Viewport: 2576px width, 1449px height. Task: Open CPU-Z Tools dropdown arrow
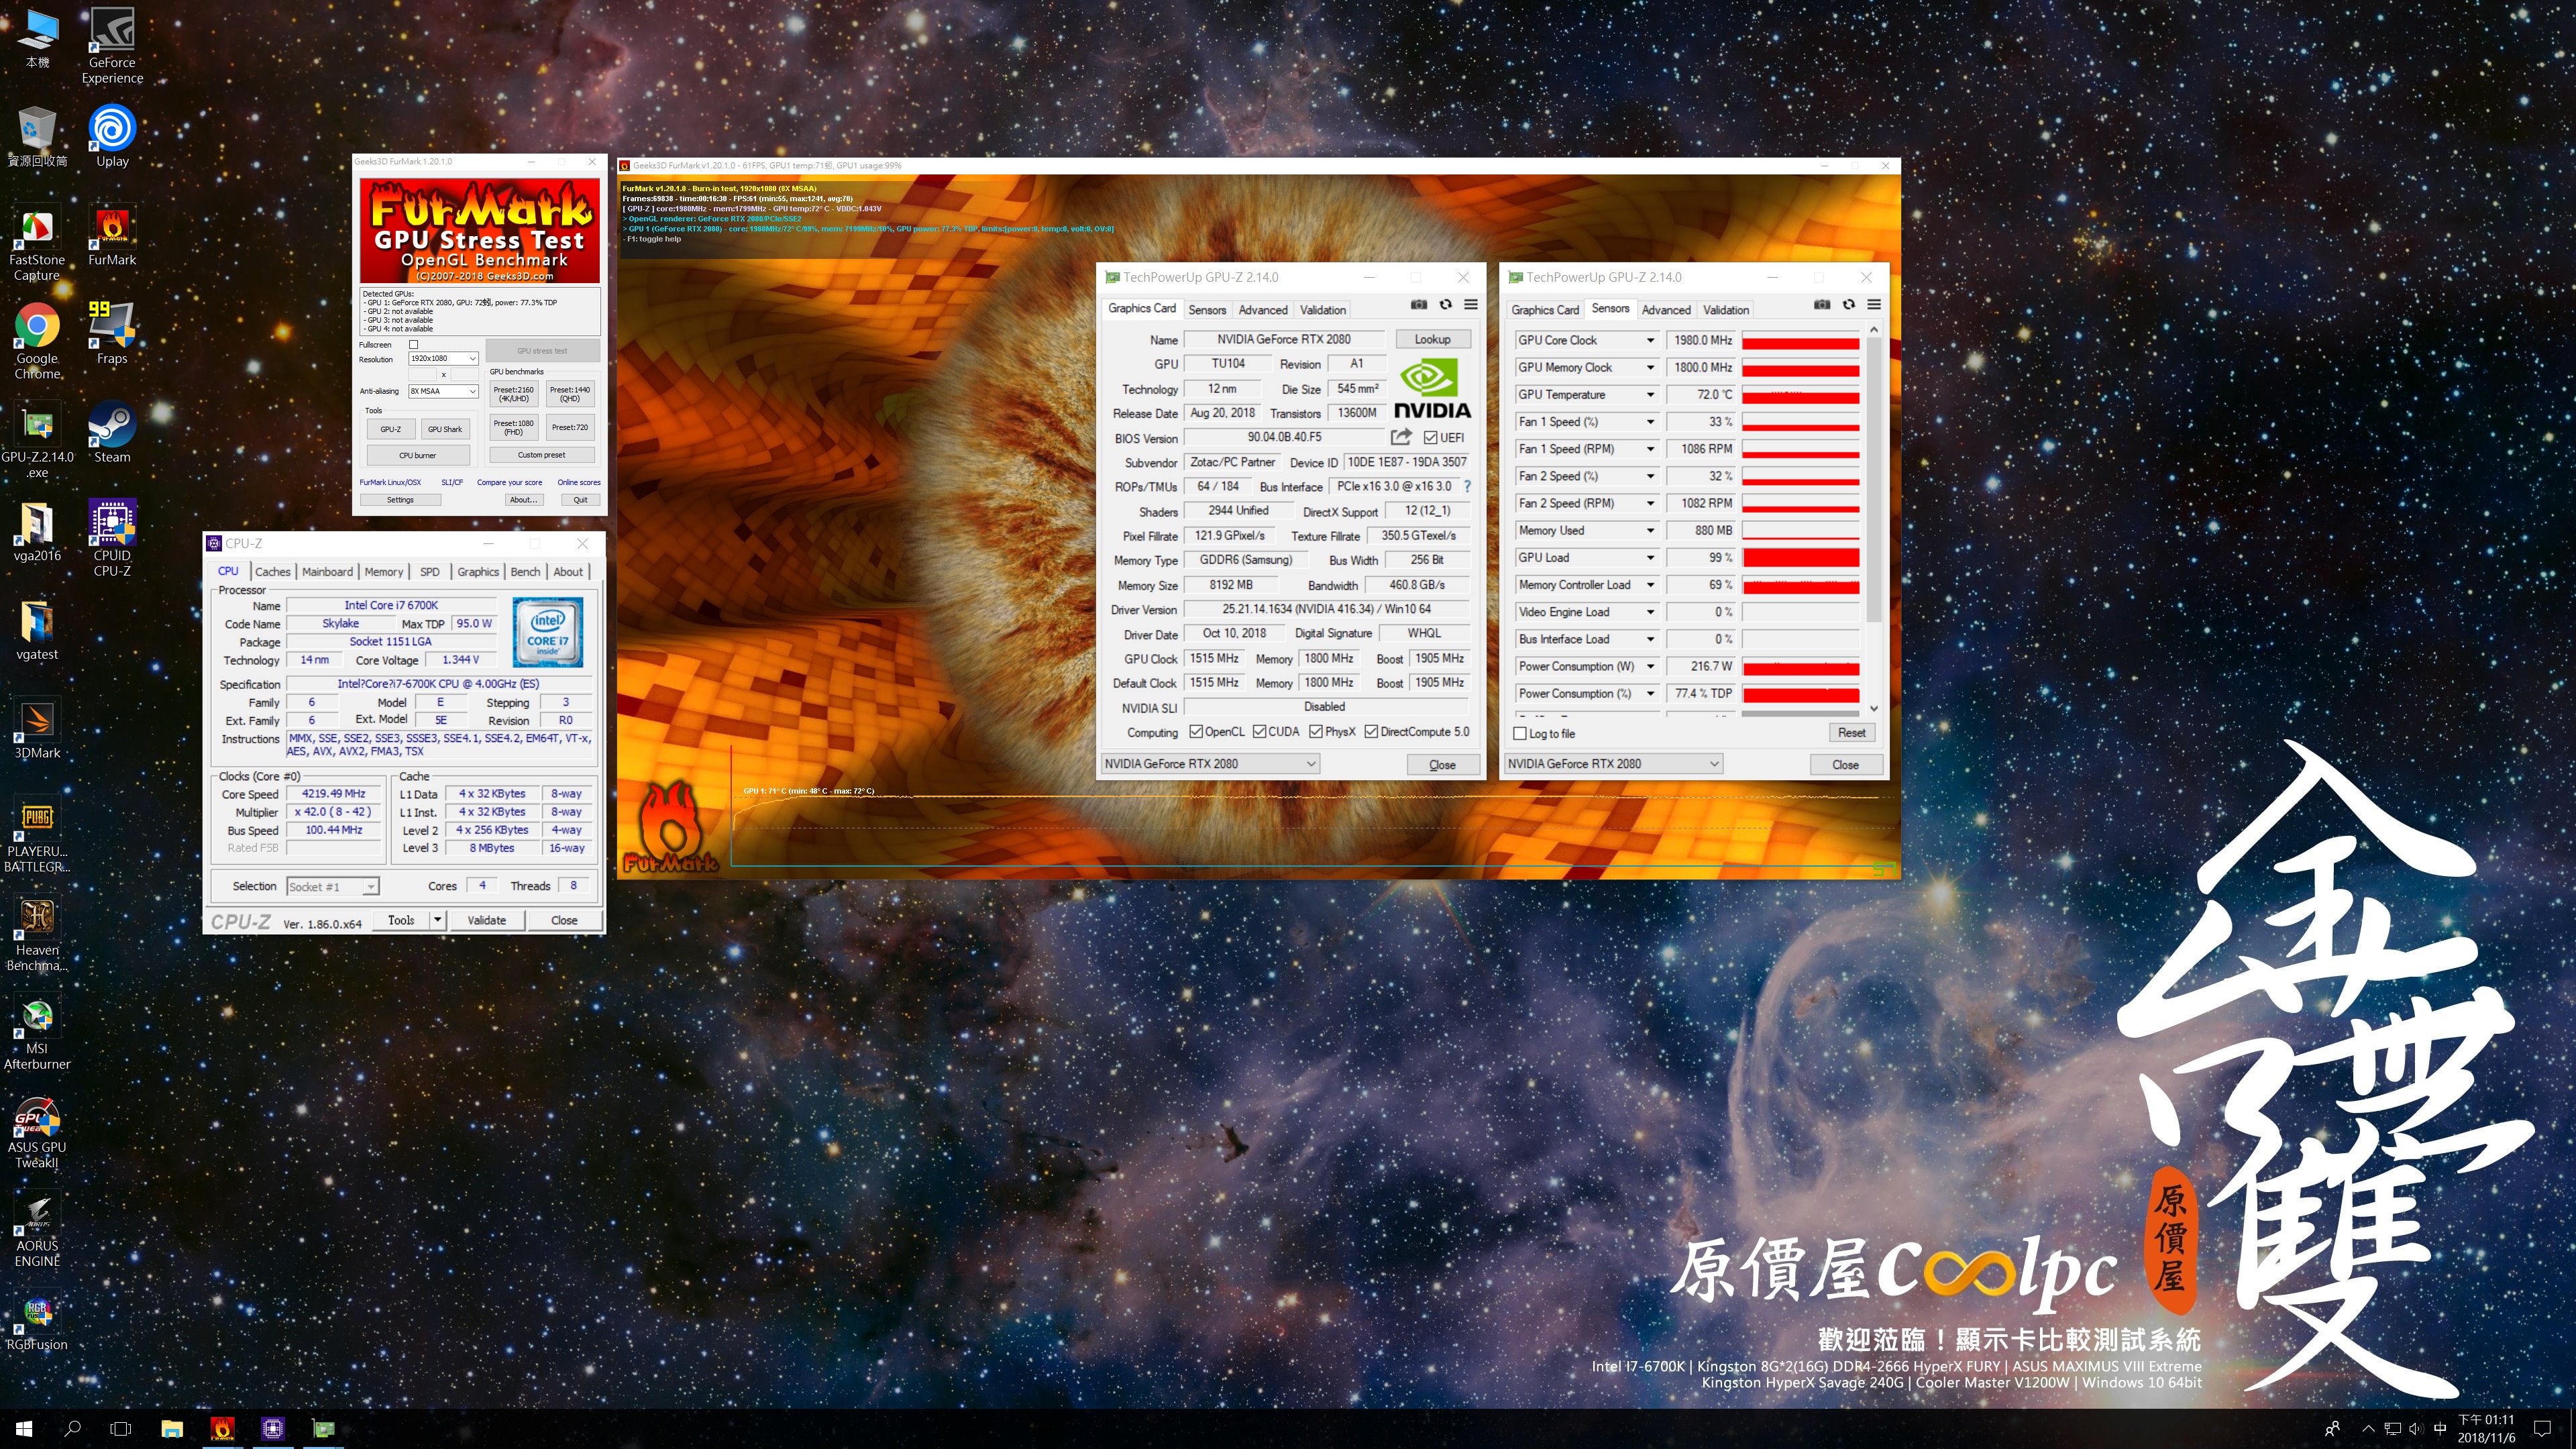(437, 920)
